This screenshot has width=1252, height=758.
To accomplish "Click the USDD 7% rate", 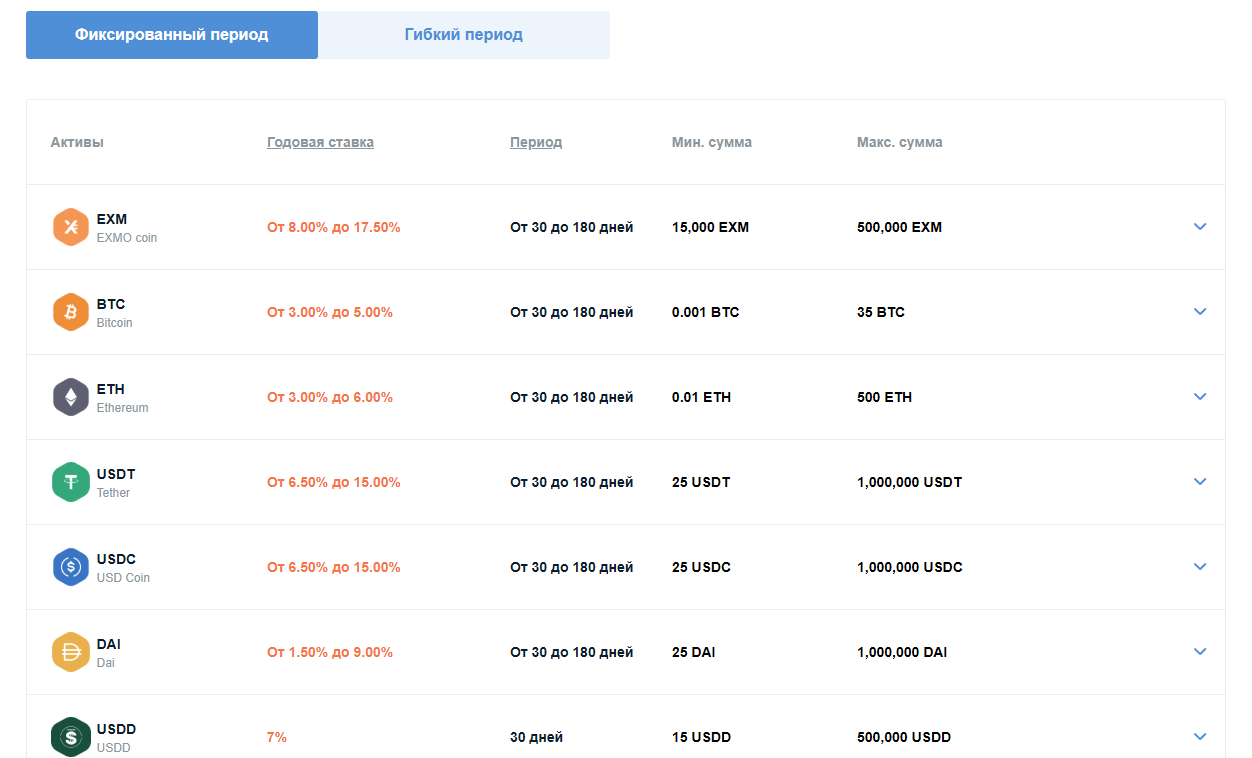I will click(277, 737).
